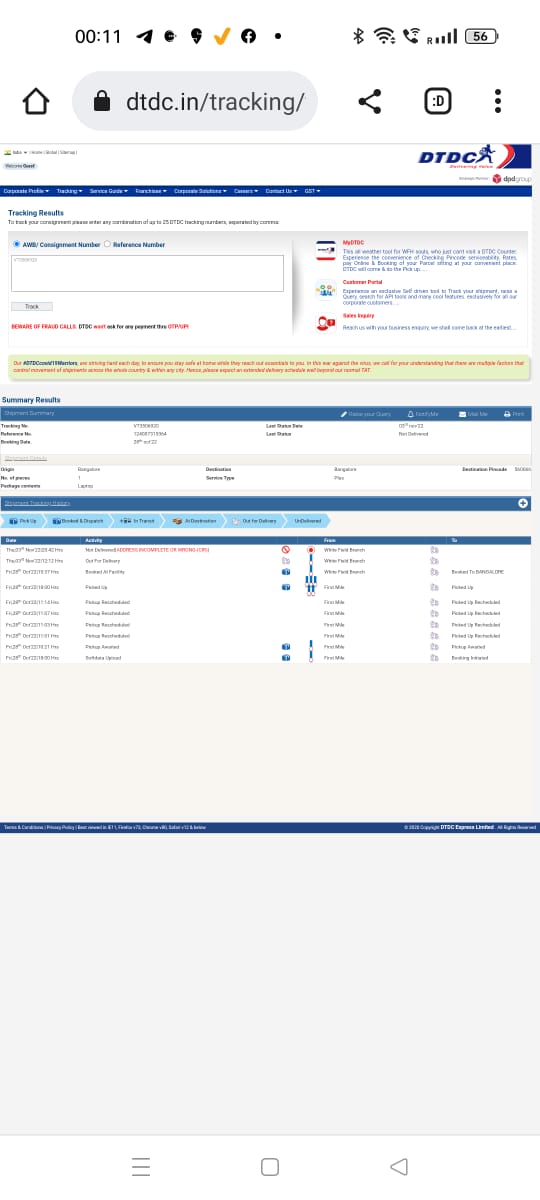540x1200 pixels.
Task: Open the GST menu
Action: click(x=312, y=191)
